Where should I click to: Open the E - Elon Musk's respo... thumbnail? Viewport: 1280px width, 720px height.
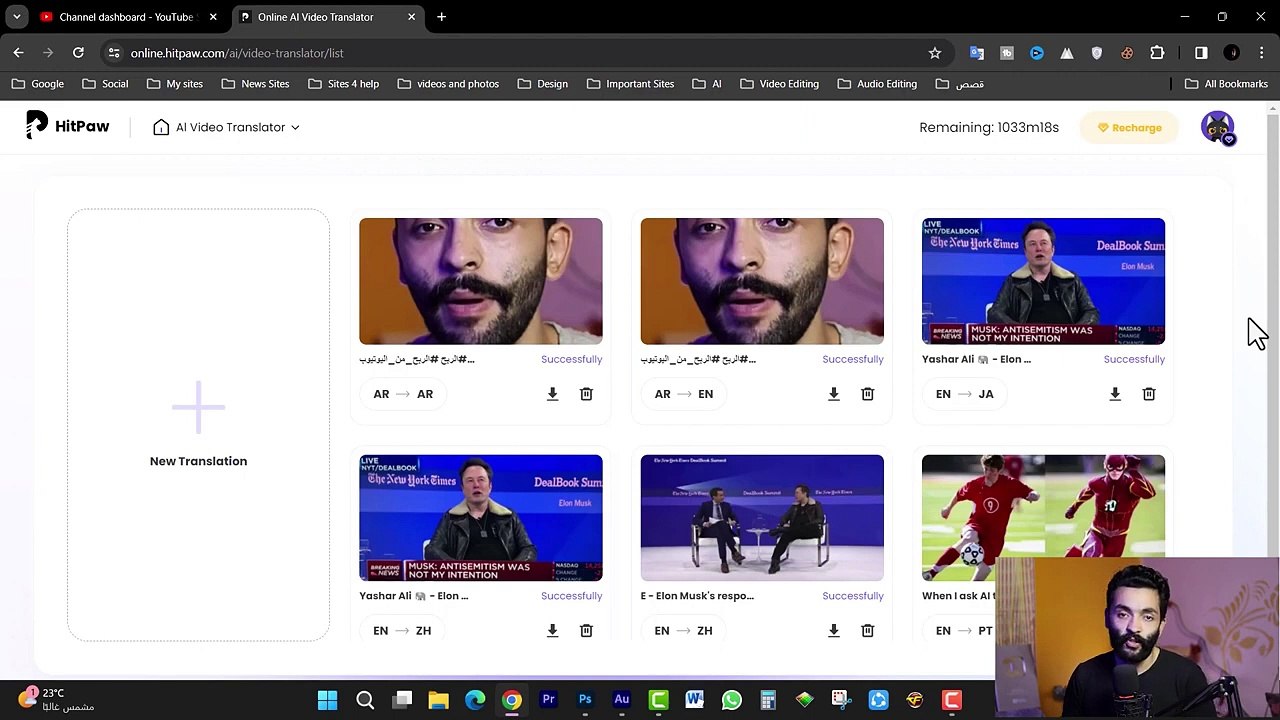point(762,518)
